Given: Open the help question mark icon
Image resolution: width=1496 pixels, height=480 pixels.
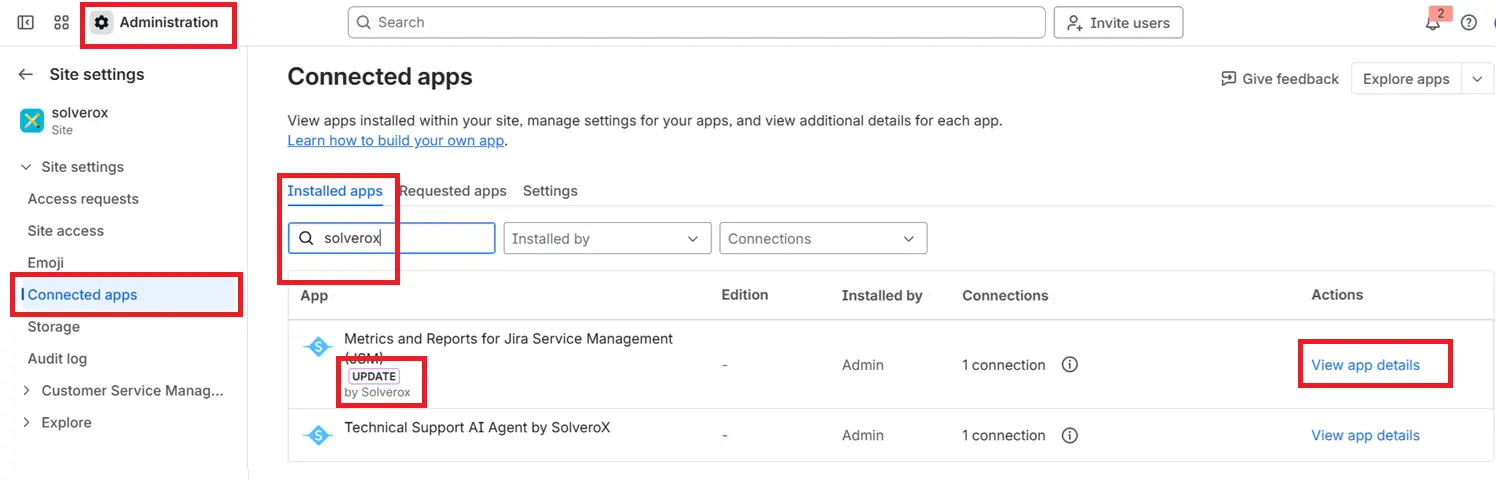Looking at the screenshot, I should pos(1469,23).
